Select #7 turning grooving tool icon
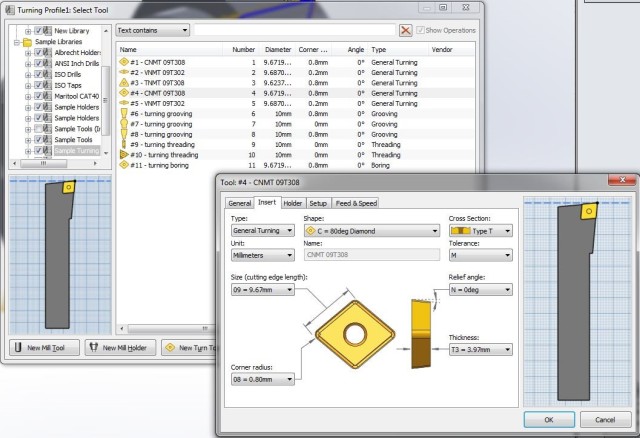This screenshot has height=438, width=640. tap(124, 124)
